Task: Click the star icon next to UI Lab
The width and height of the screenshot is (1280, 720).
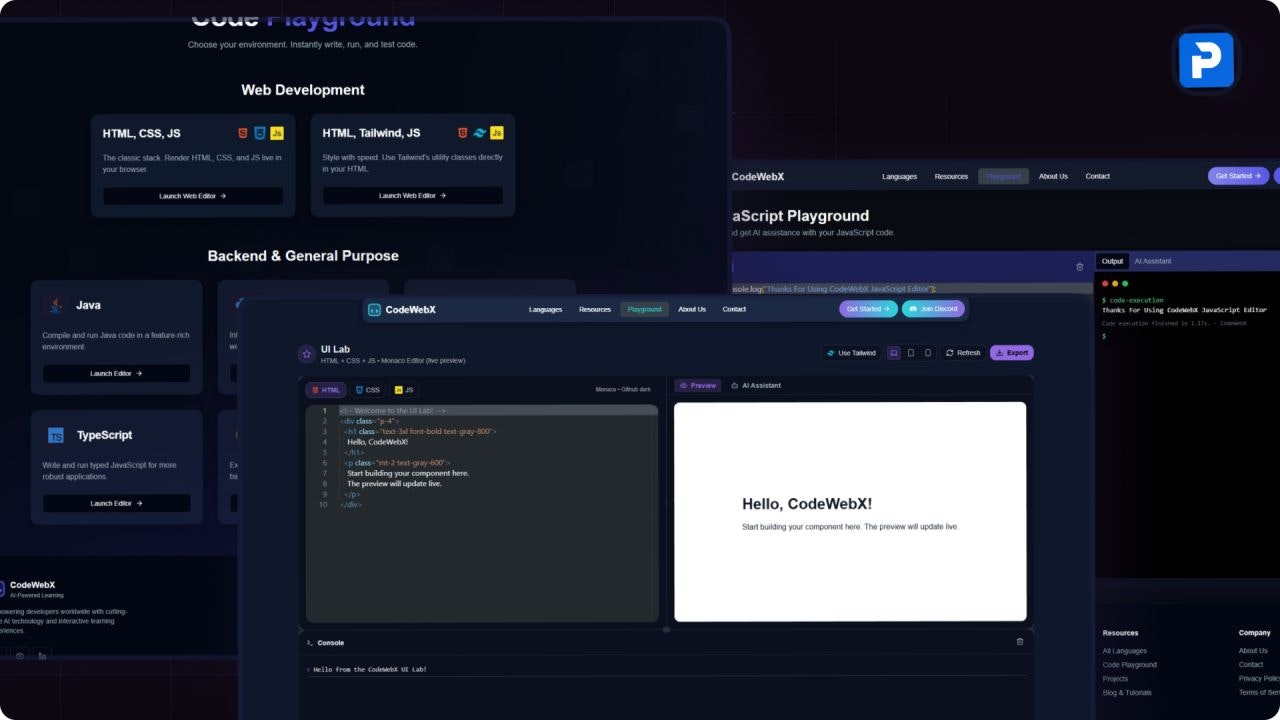Action: 306,353
